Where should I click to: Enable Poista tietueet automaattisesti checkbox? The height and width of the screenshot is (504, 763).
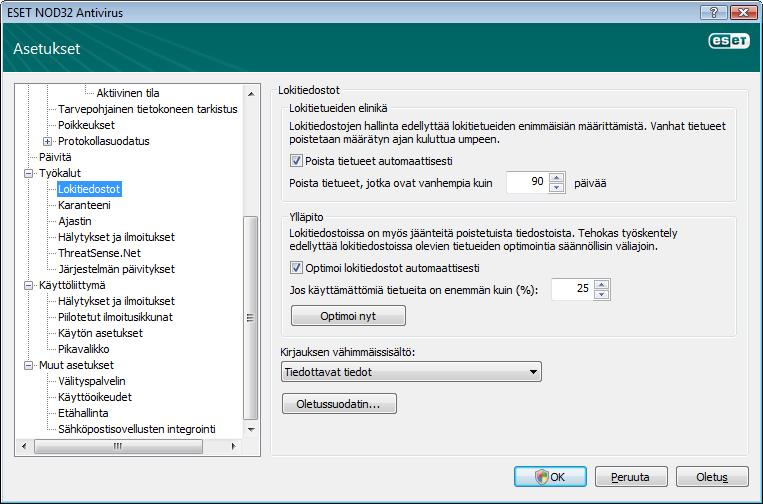pos(296,161)
